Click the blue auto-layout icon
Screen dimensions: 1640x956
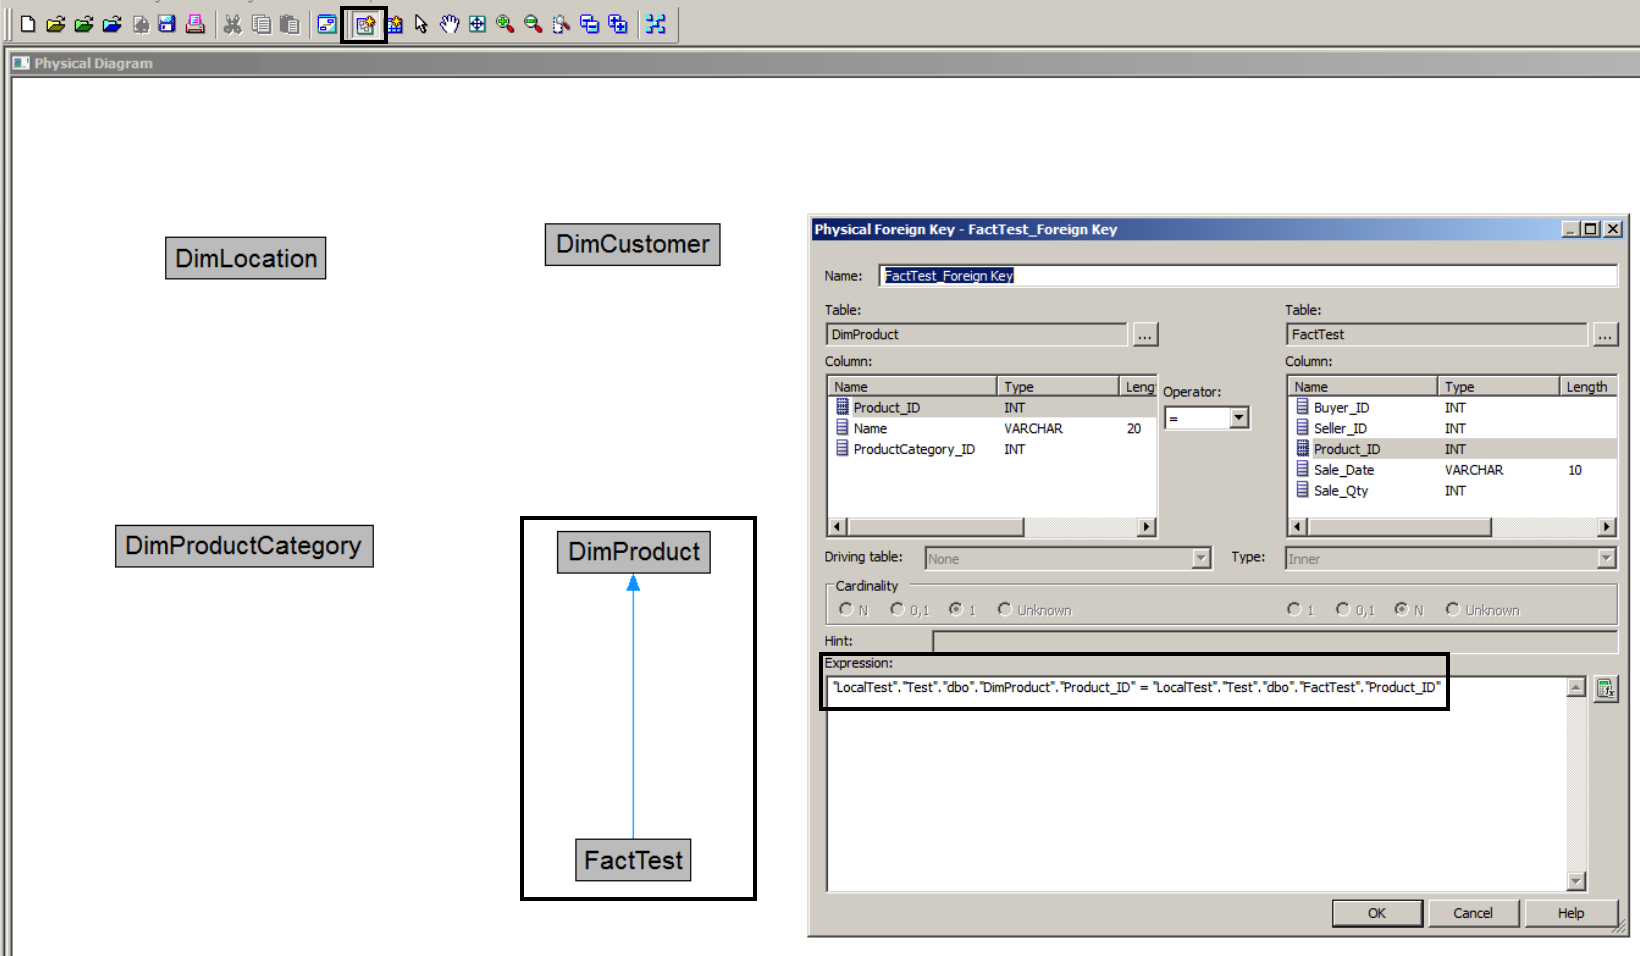coord(655,24)
